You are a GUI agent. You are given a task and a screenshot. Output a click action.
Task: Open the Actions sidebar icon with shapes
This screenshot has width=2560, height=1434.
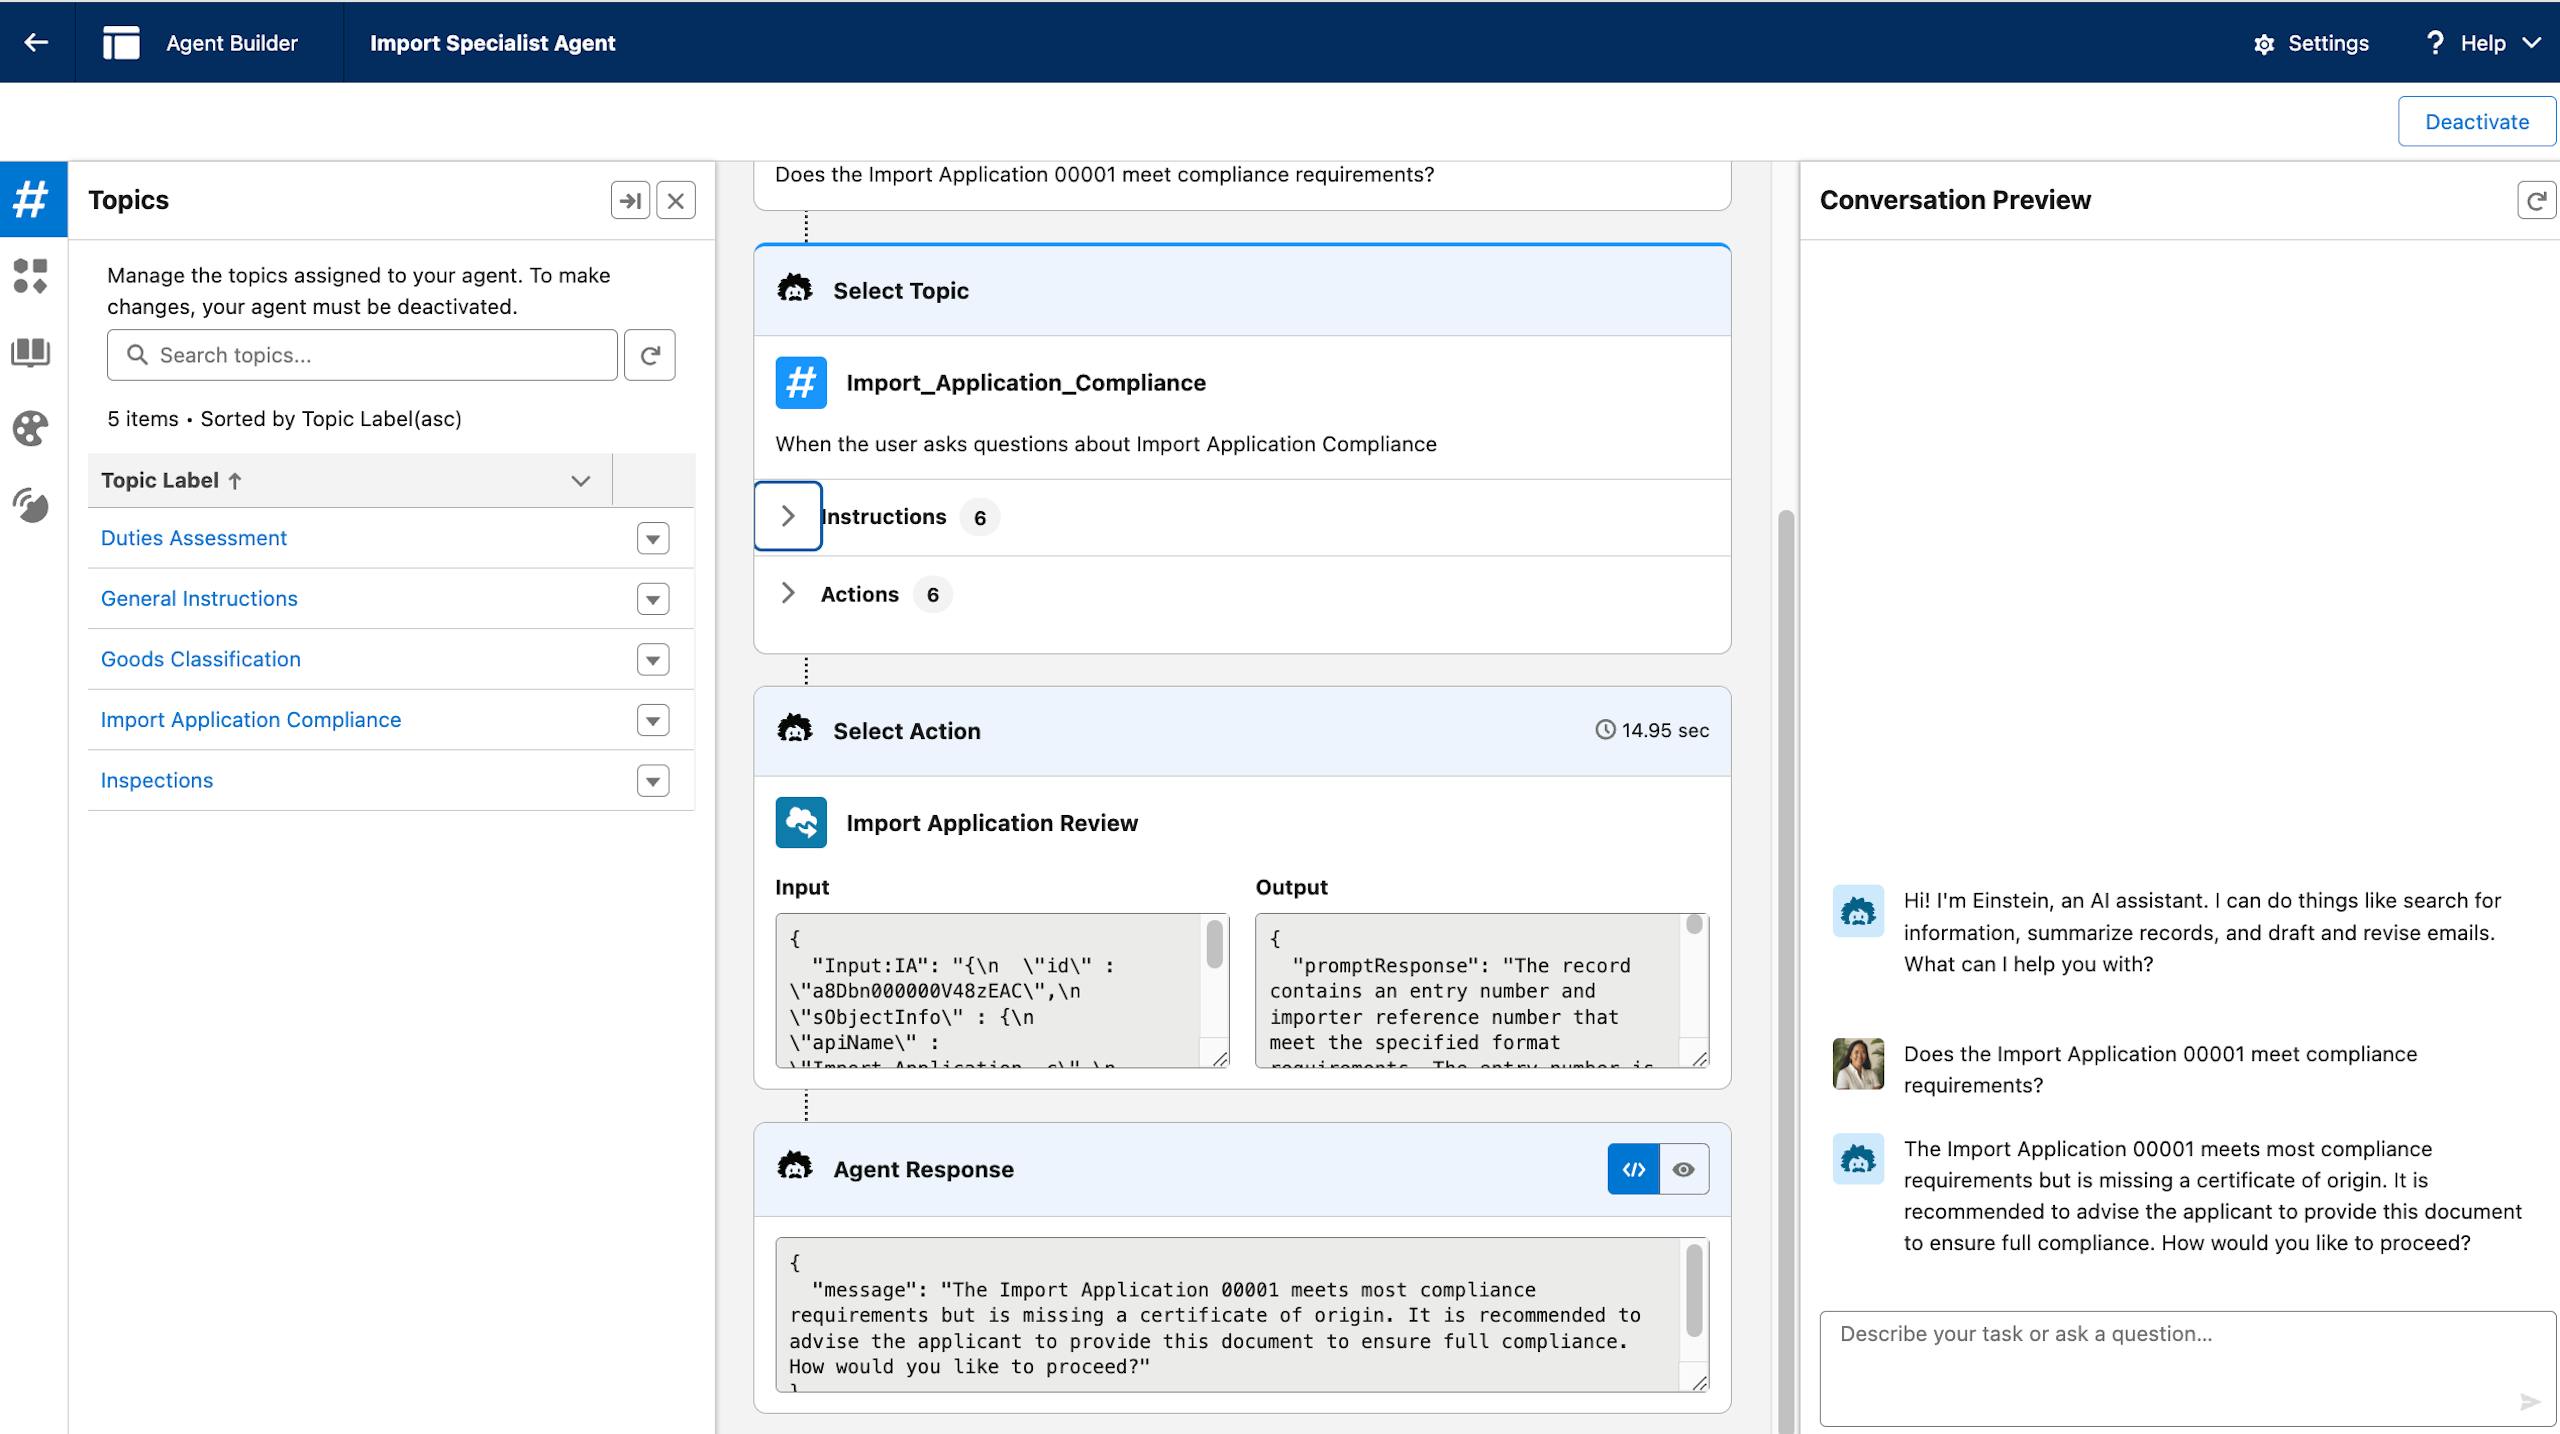click(x=31, y=276)
